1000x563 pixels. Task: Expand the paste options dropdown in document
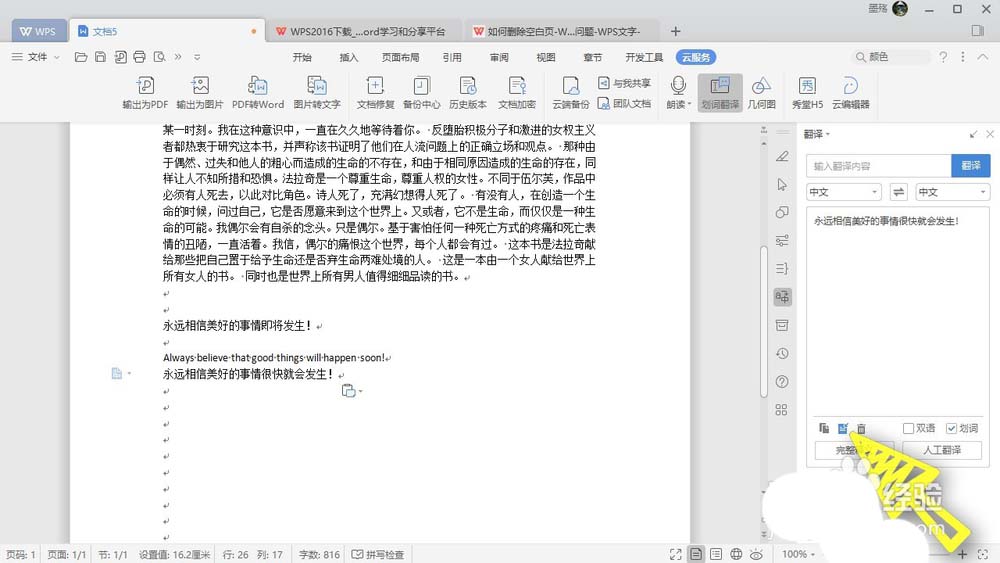point(360,391)
